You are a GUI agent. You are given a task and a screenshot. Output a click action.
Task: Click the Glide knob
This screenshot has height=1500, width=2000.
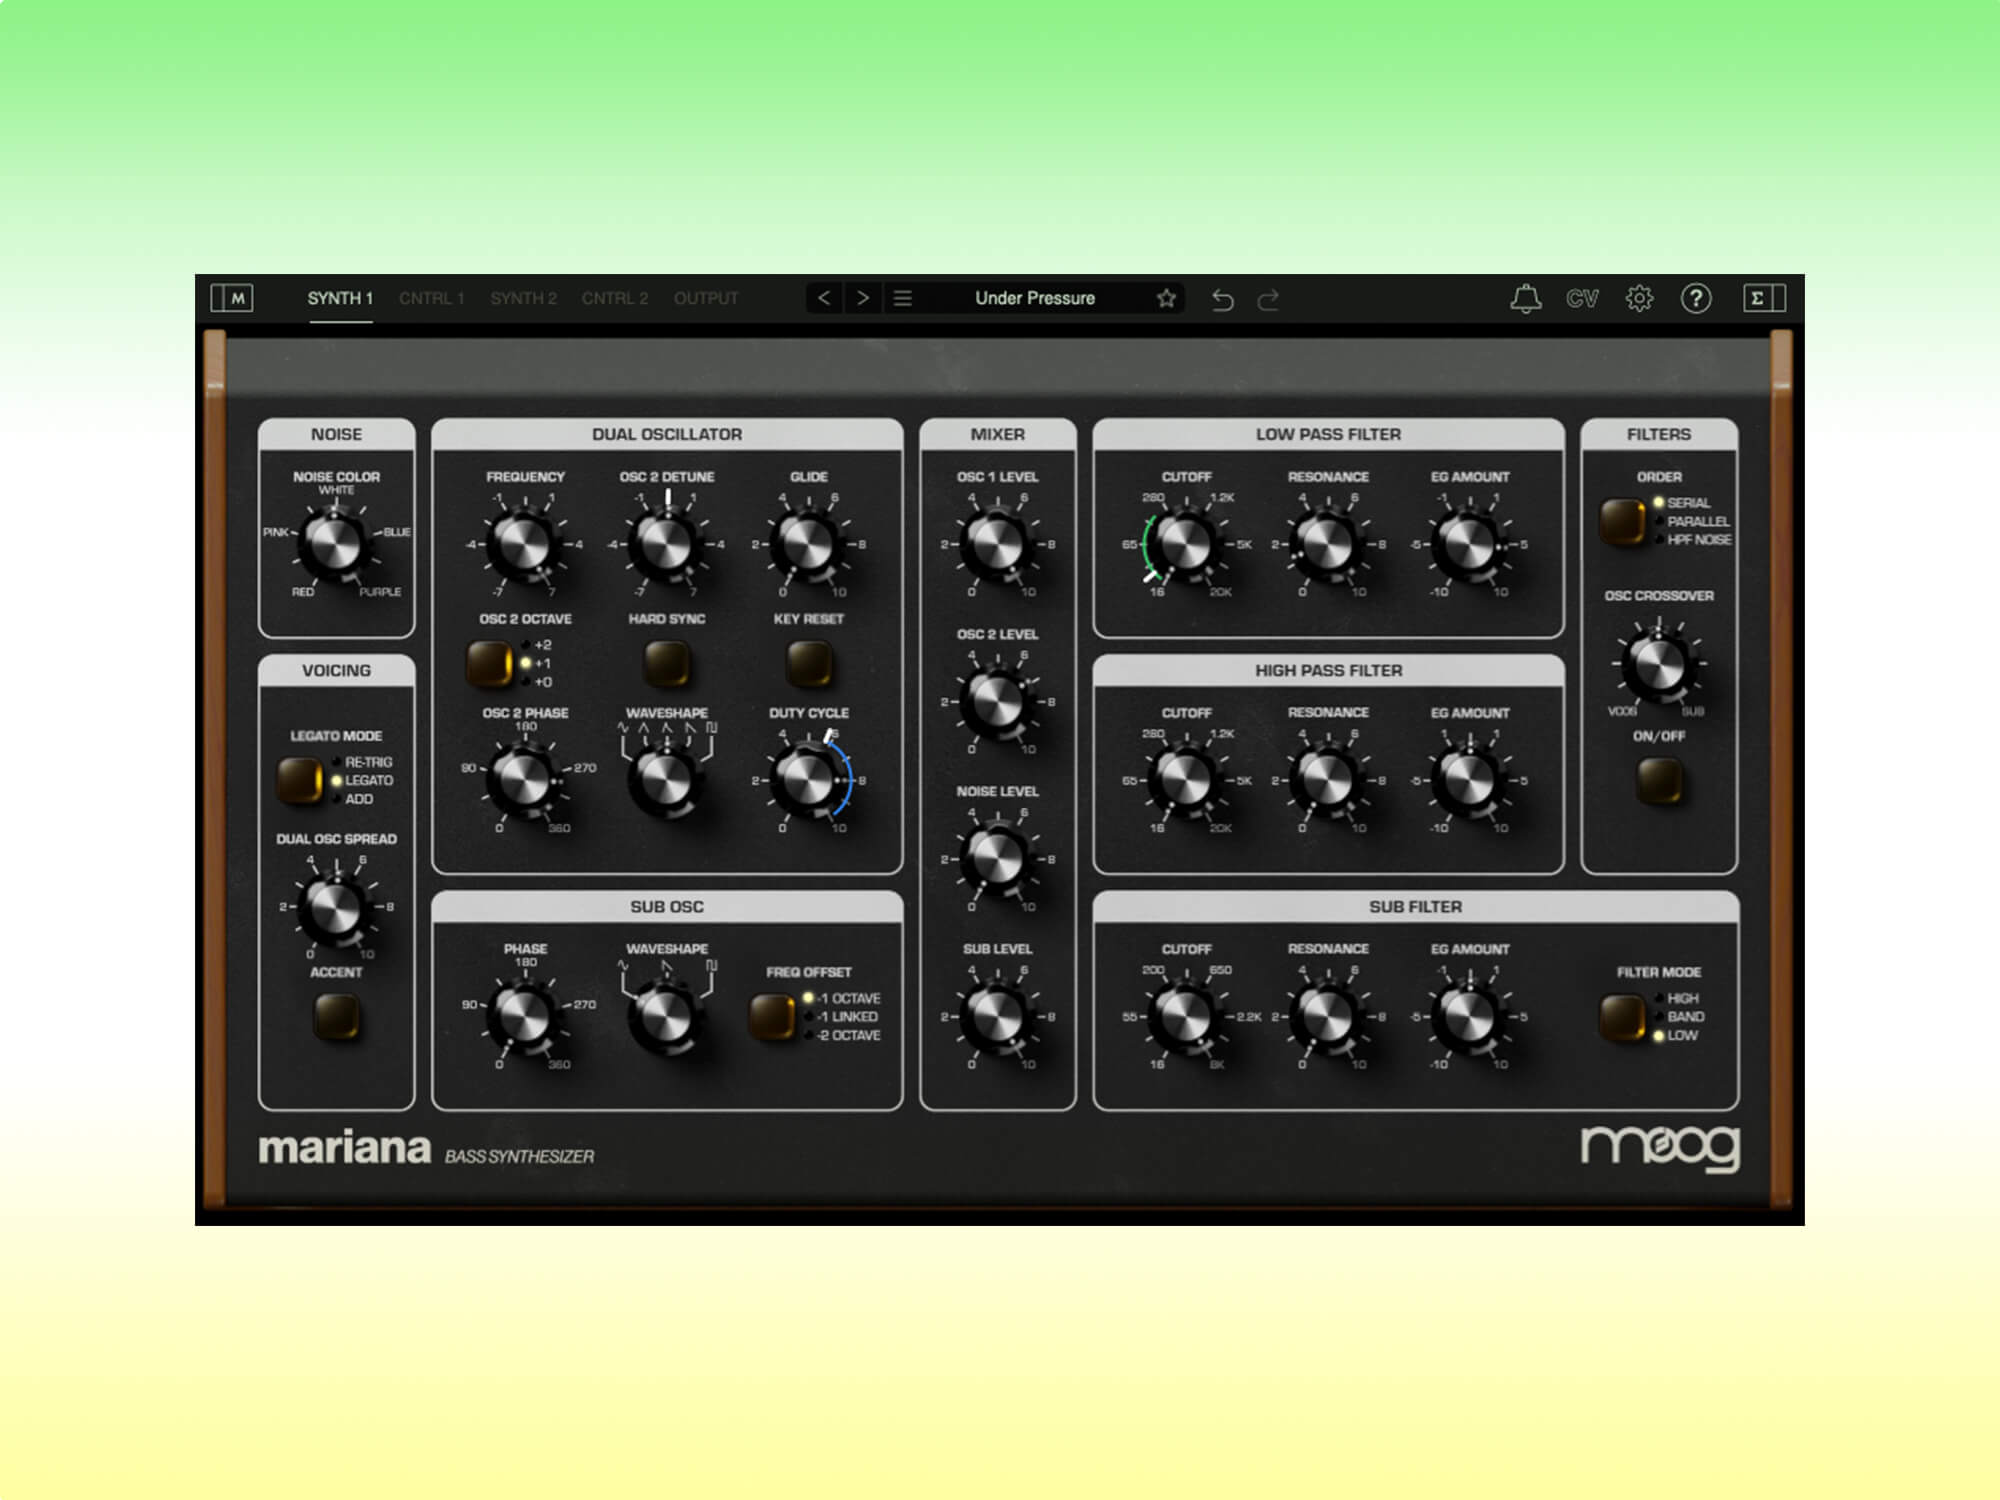tap(808, 544)
